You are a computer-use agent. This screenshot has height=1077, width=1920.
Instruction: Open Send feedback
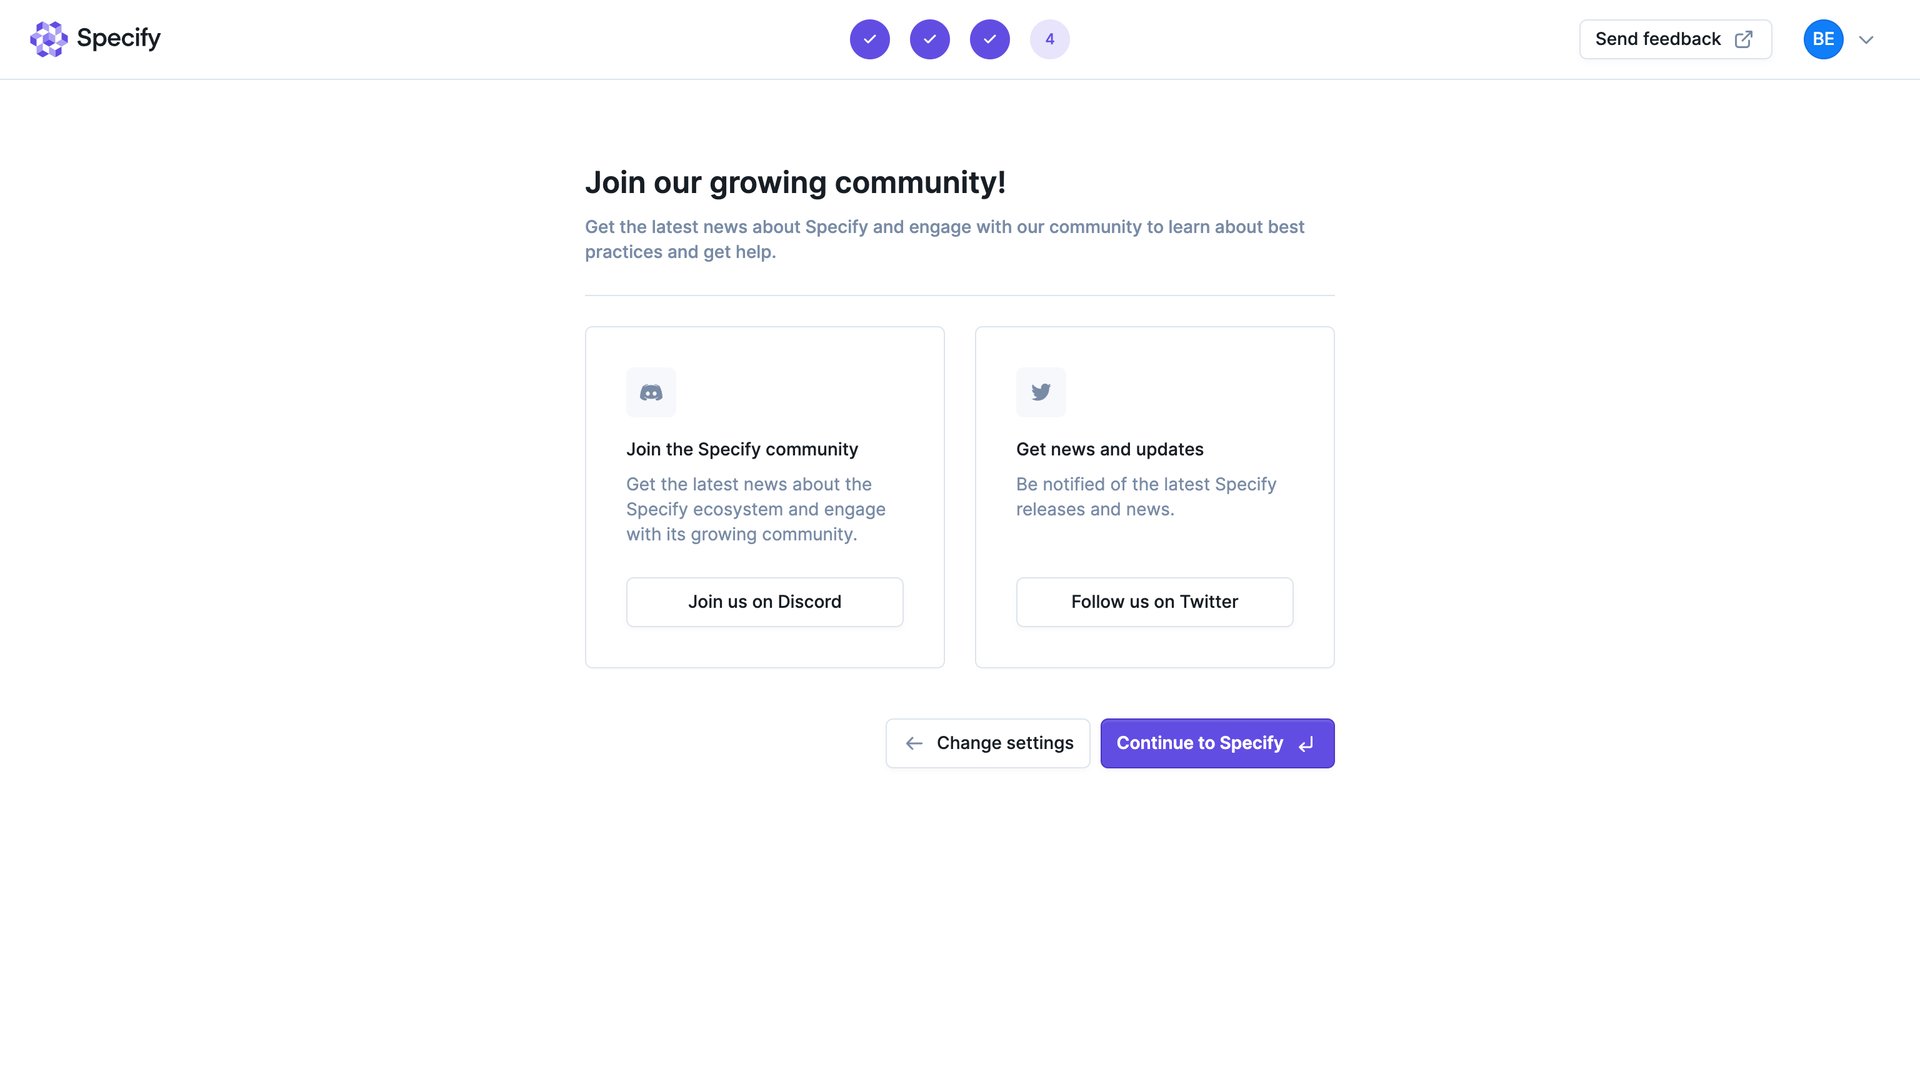pos(1658,39)
